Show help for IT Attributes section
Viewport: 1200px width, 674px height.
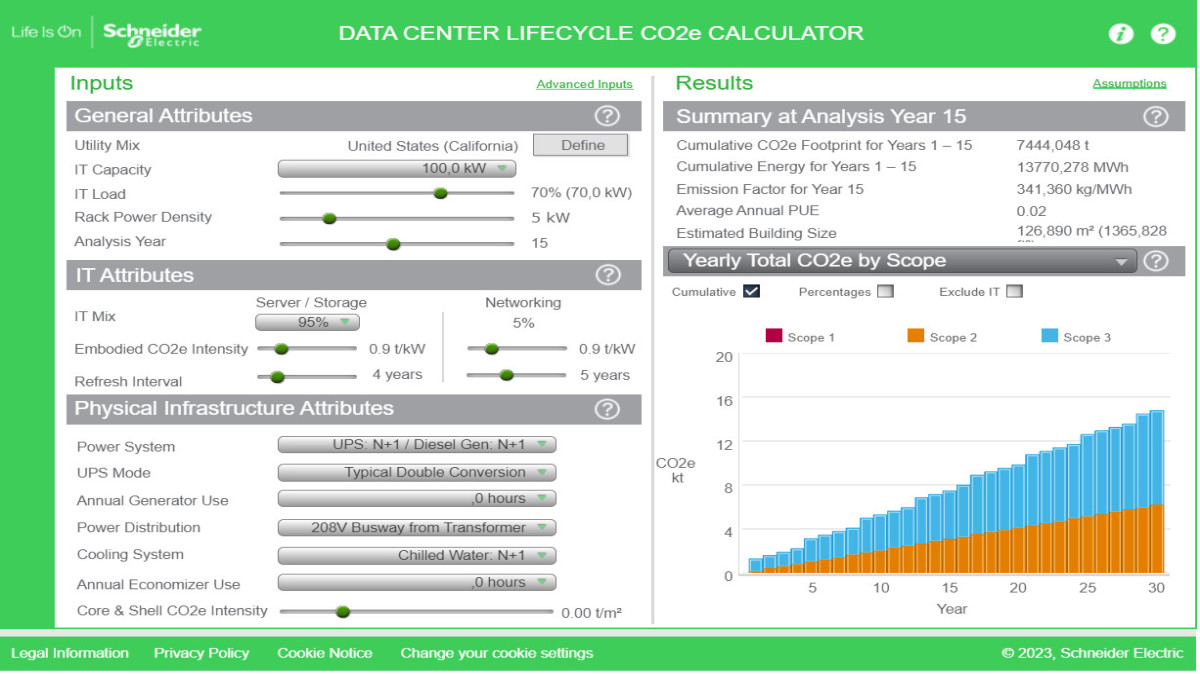click(x=607, y=275)
